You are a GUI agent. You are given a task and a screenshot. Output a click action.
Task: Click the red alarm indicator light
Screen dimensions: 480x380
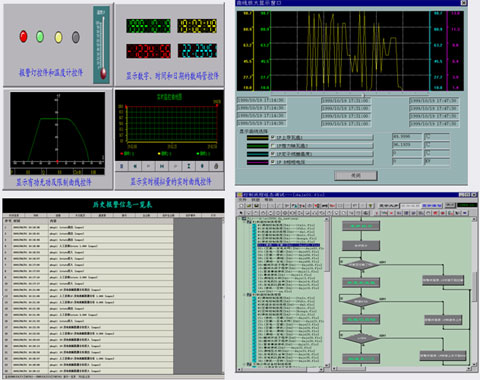[23, 36]
